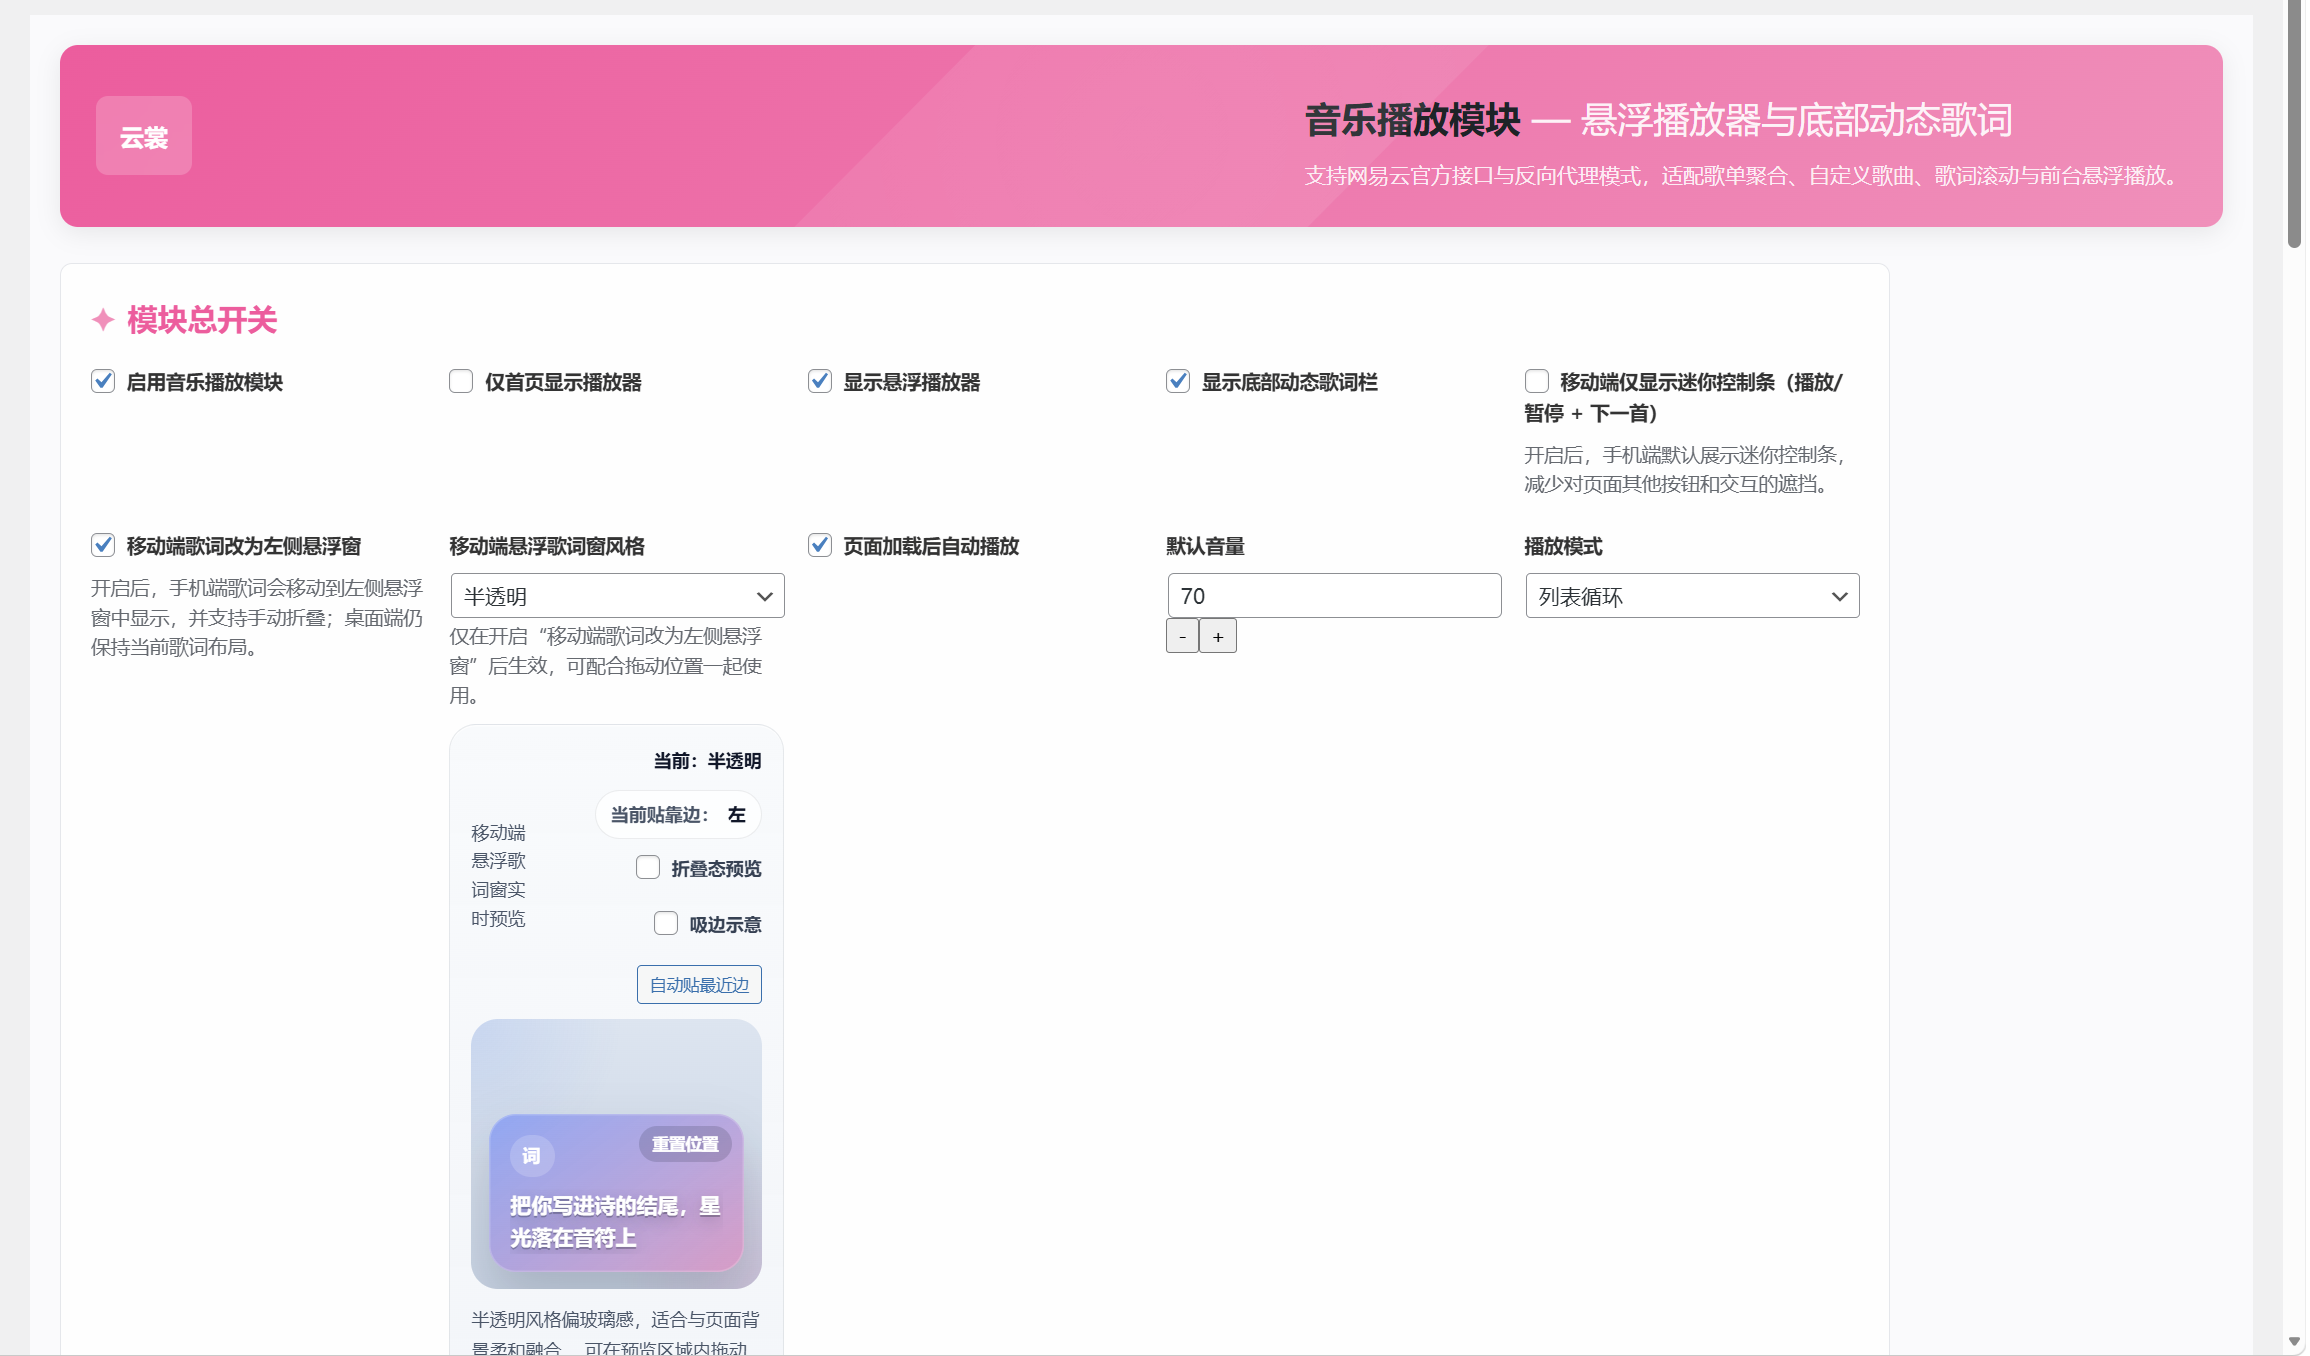Click the 词 lyric icon in preview
Image resolution: width=2310 pixels, height=1356 pixels.
531,1156
